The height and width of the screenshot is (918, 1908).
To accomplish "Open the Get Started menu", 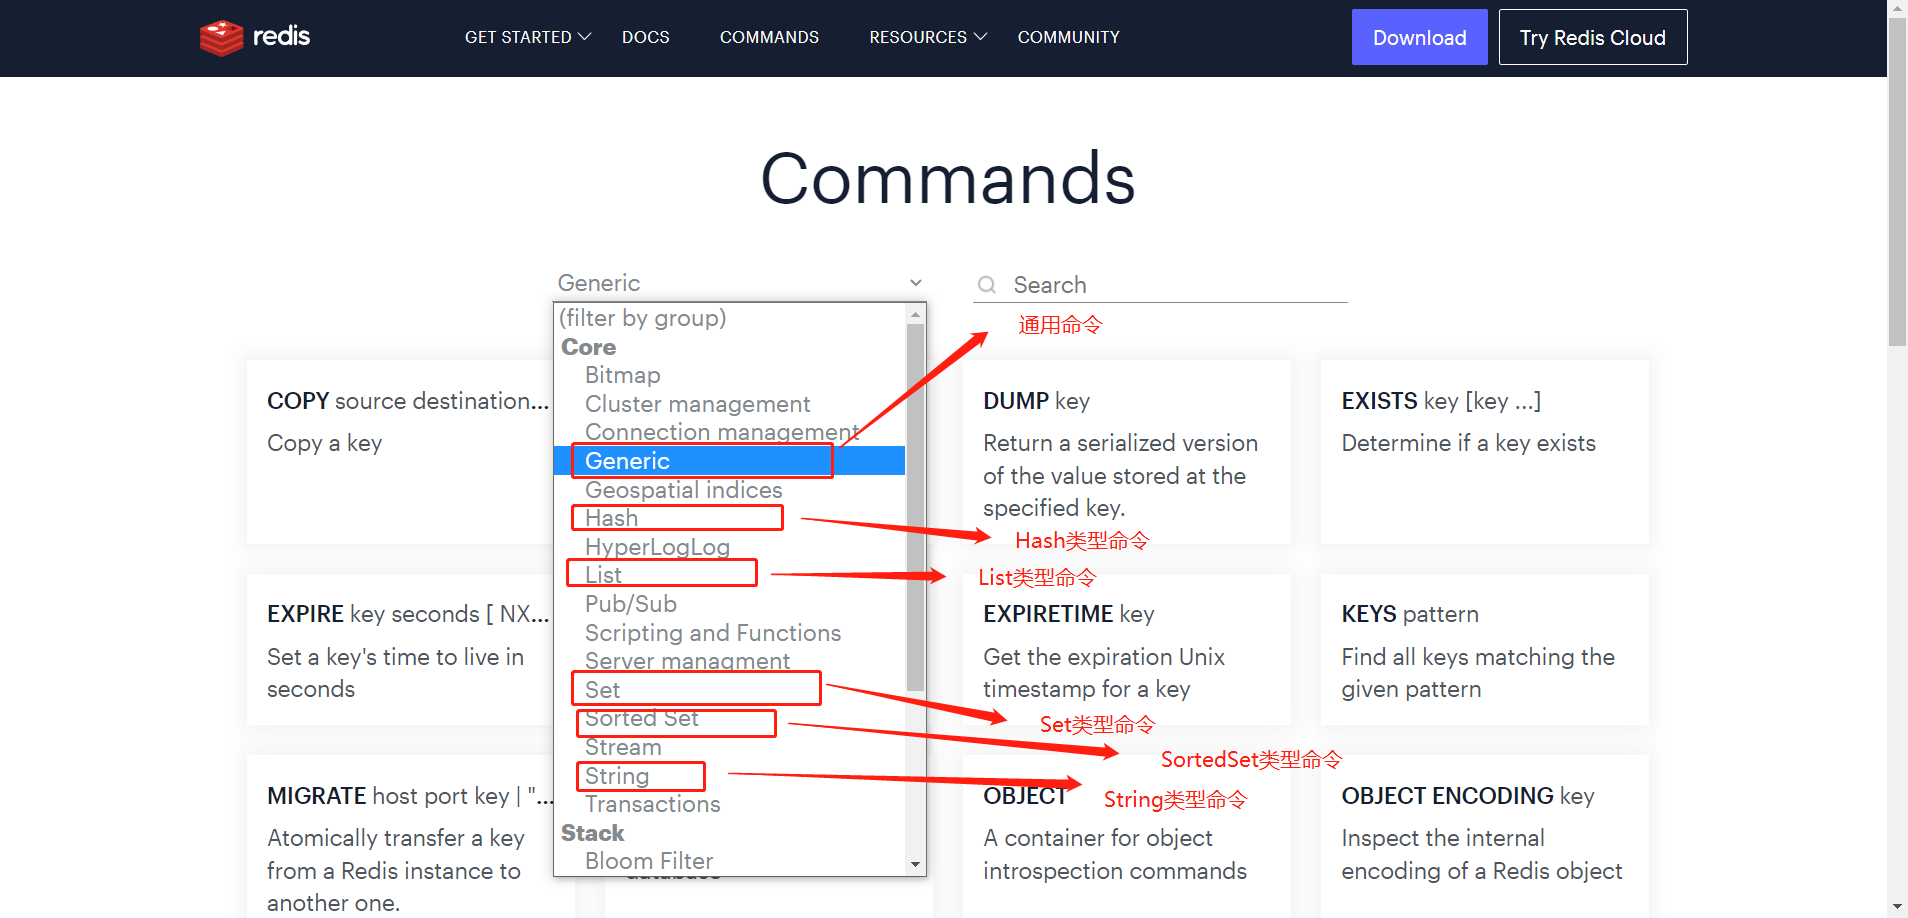I will [x=528, y=37].
